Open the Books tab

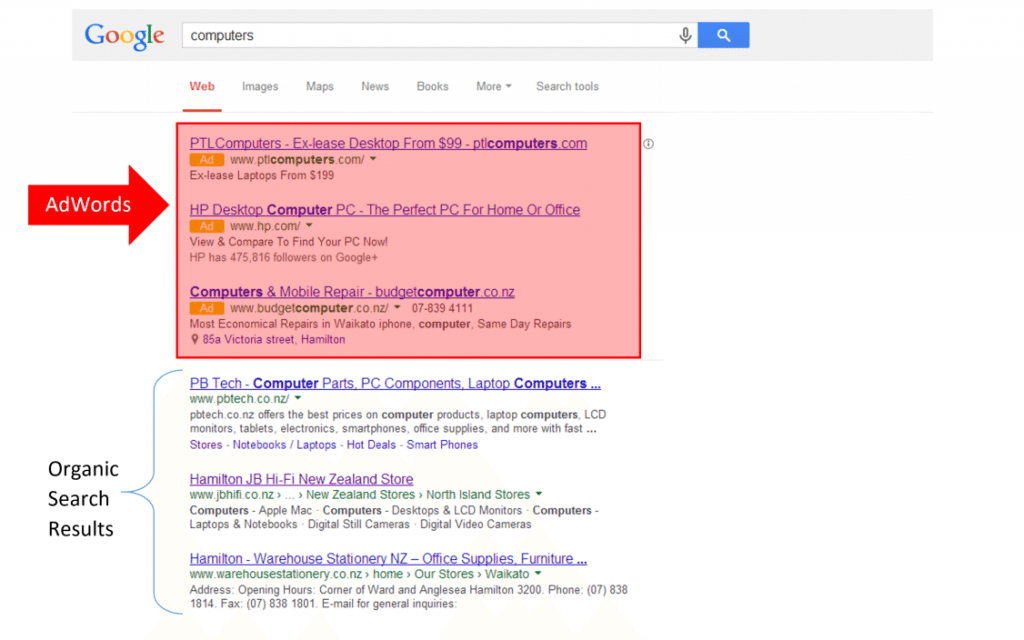pyautogui.click(x=432, y=86)
